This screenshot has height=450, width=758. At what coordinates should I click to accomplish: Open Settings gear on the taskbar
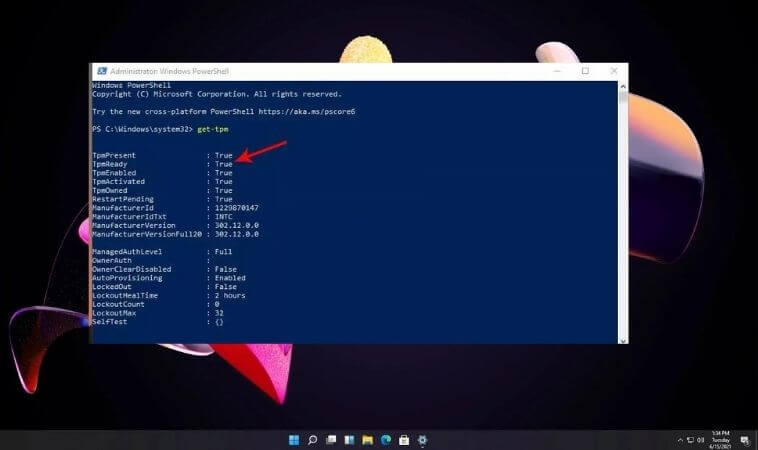pos(422,440)
